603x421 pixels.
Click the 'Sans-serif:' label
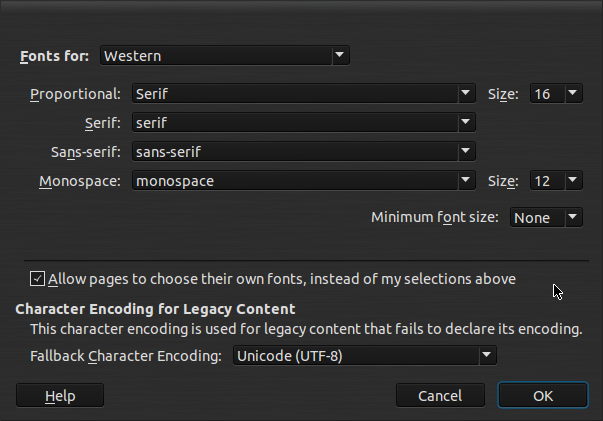[x=86, y=153]
